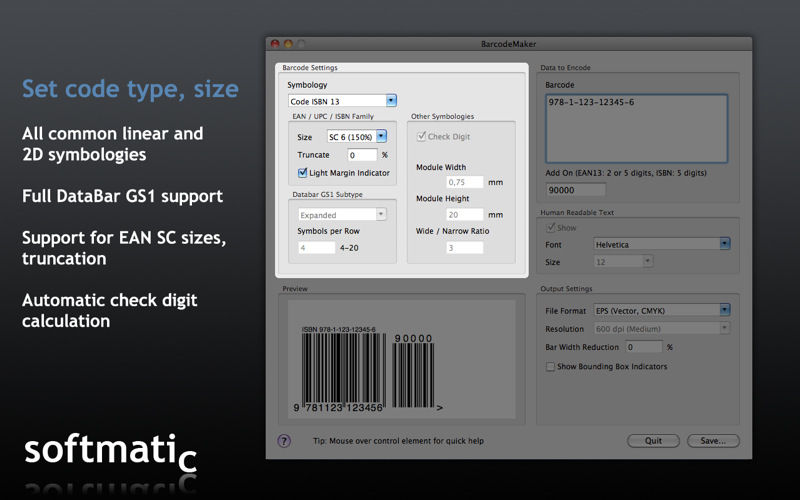Screen dimensions: 800x500
Task: Close the BarcodeMaker window with red button
Action: [x=275, y=44]
